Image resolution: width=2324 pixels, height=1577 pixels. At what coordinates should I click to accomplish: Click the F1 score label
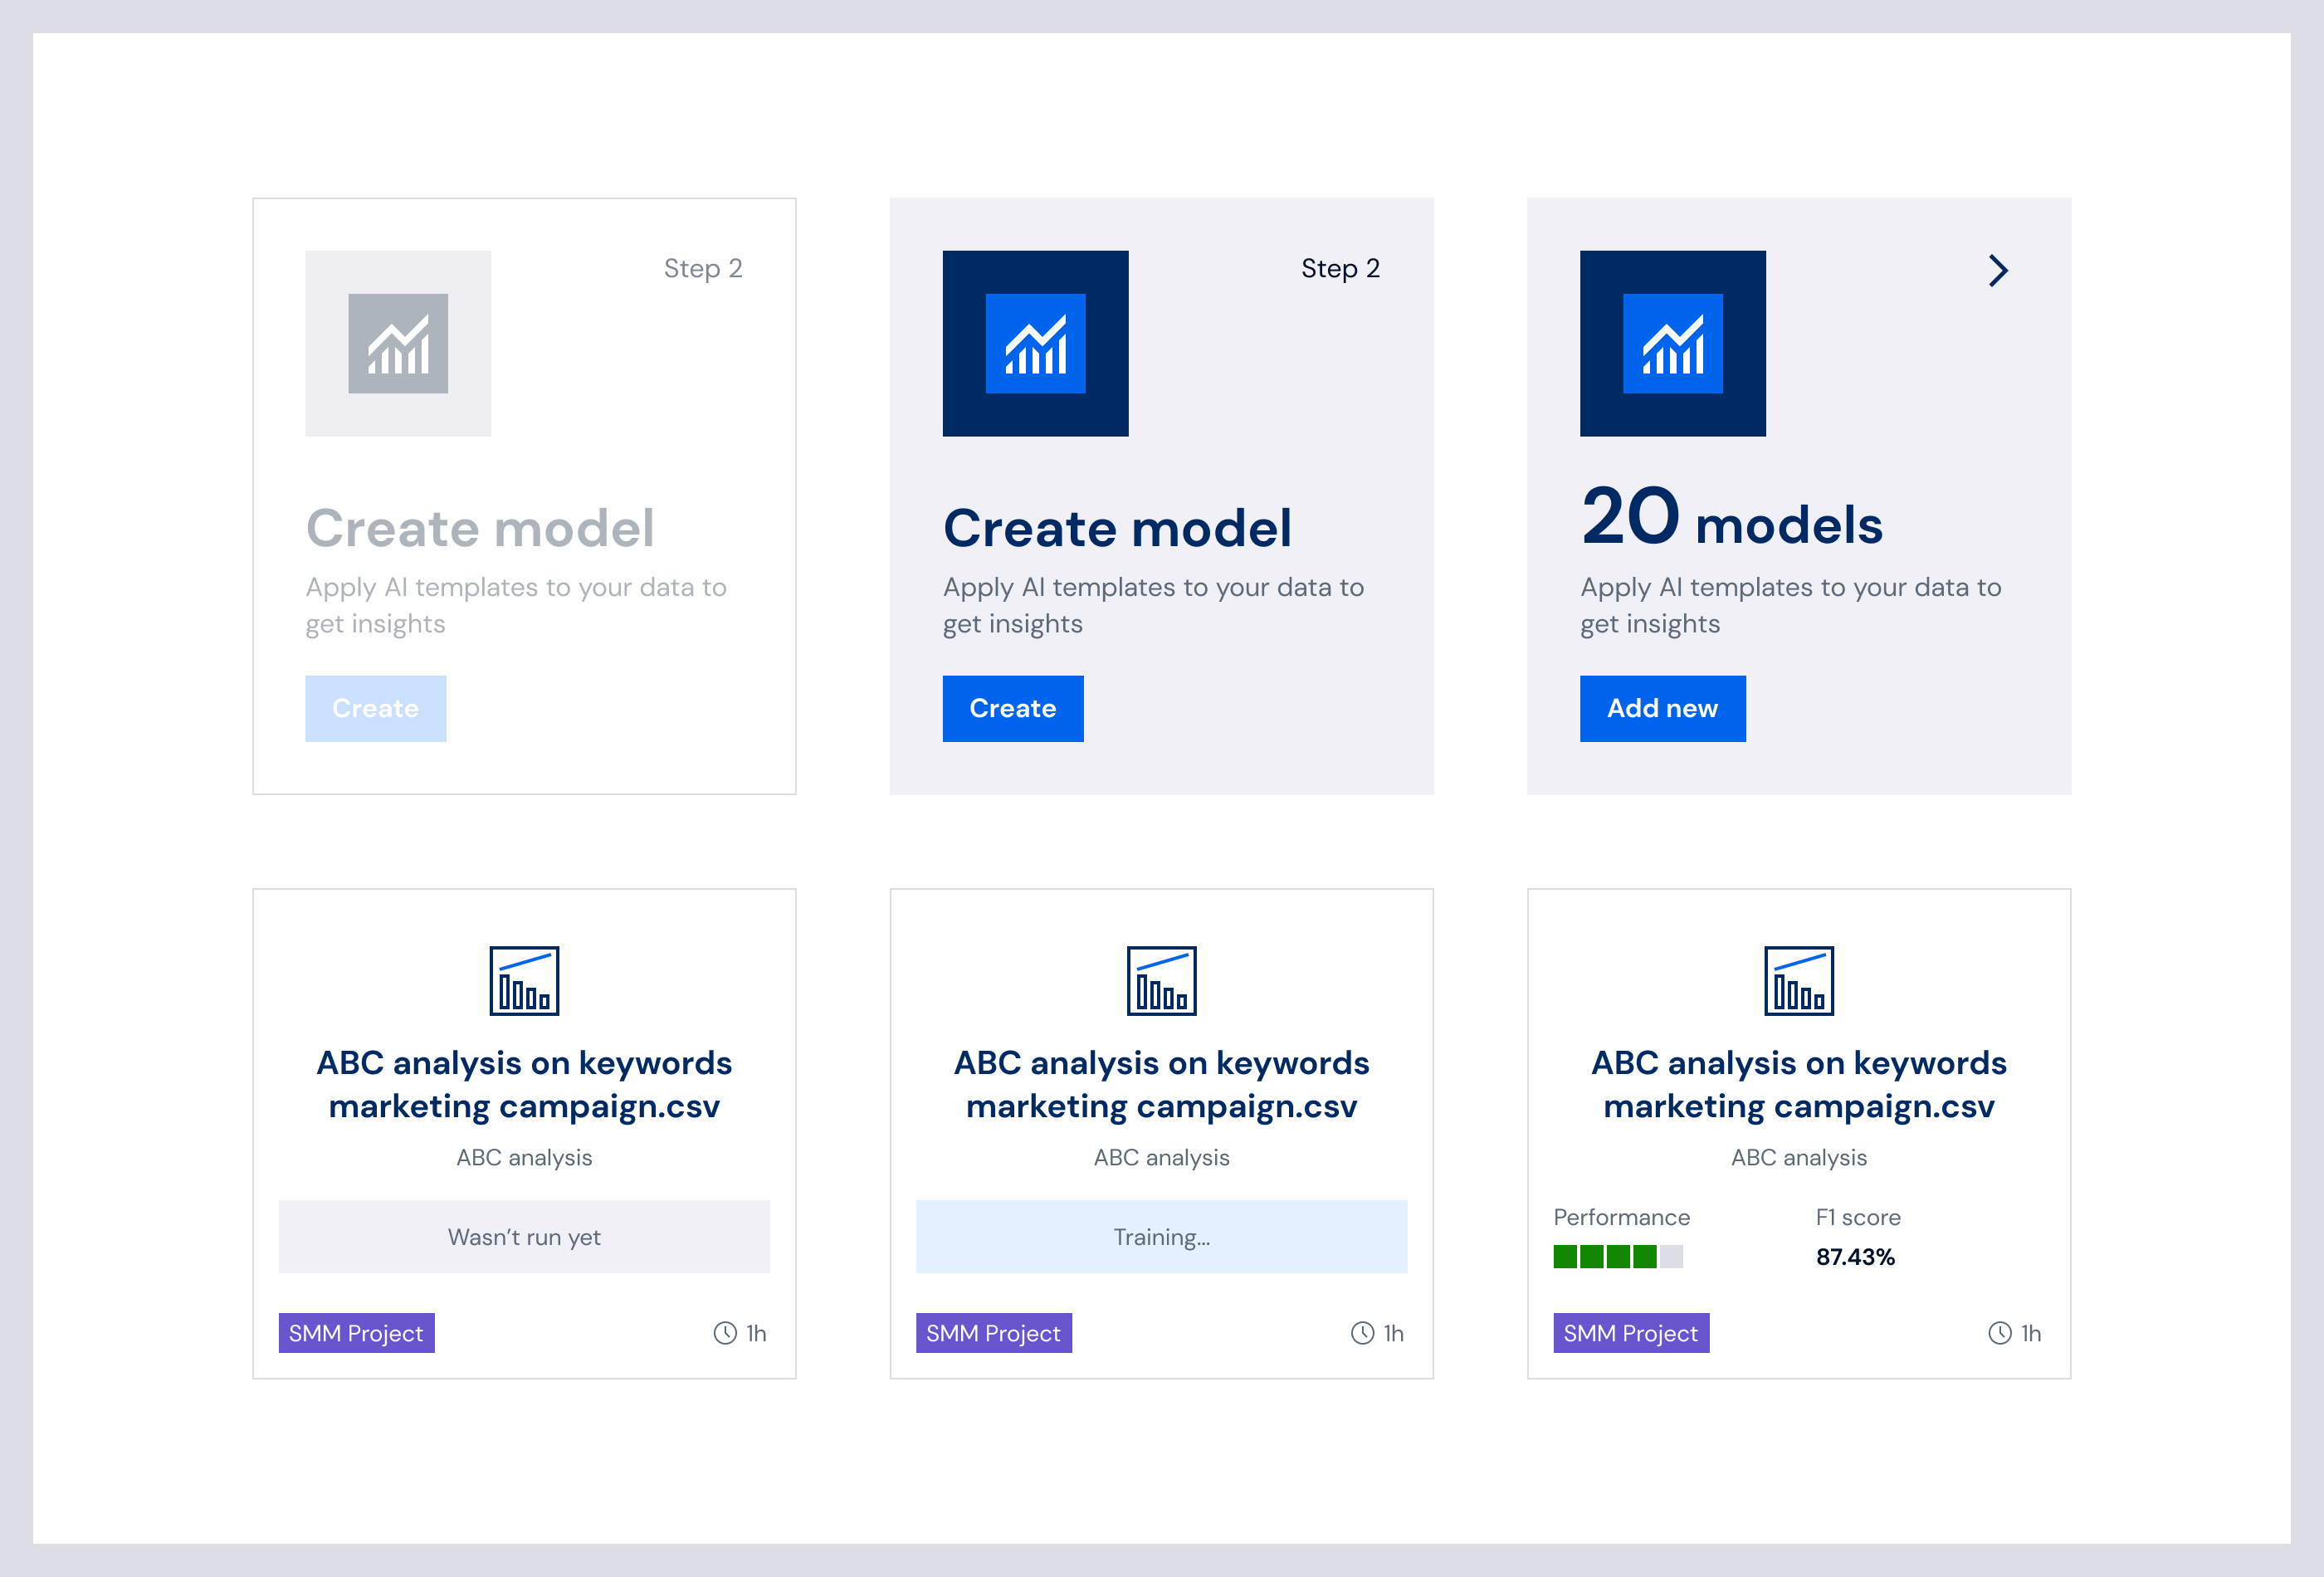pos(1857,1217)
